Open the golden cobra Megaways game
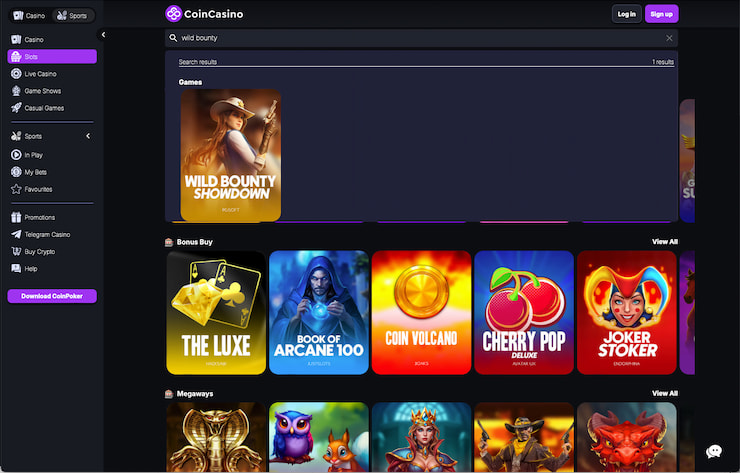 (216, 437)
